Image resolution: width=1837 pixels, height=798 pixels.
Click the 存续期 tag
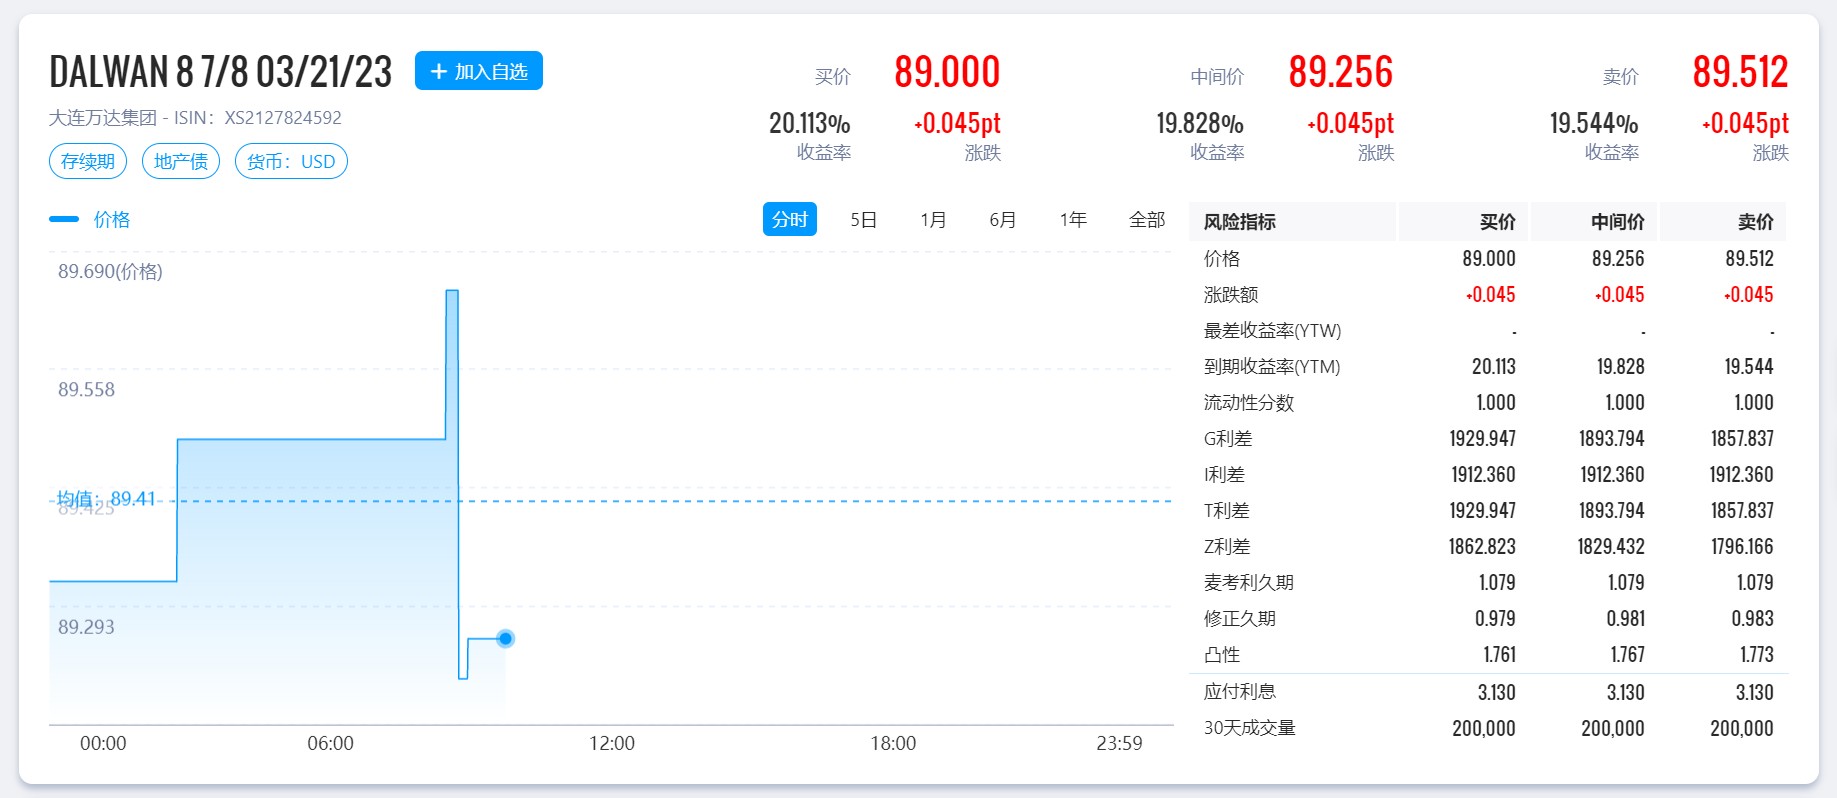click(x=88, y=161)
